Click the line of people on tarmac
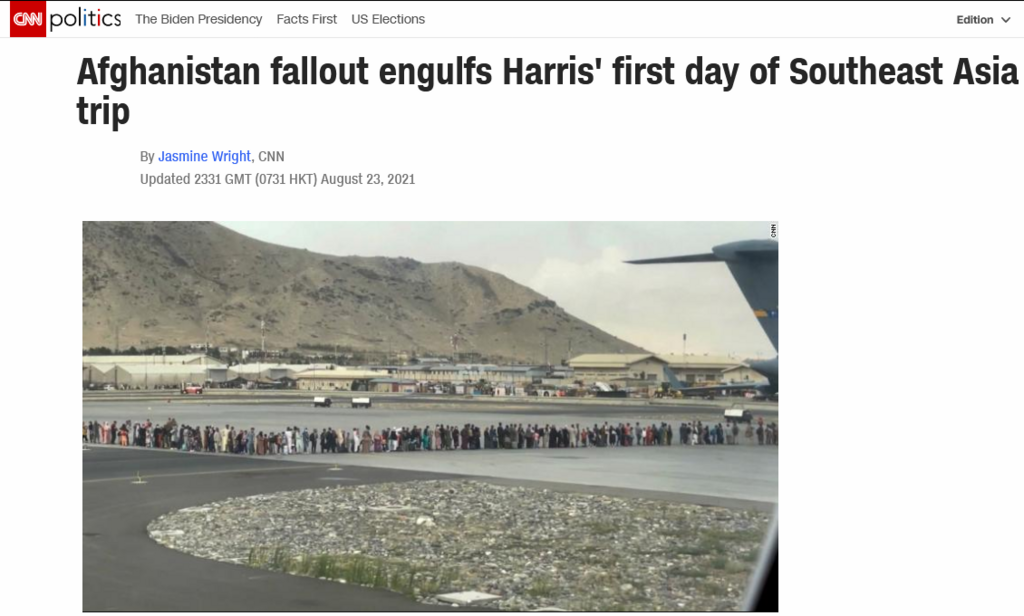 (x=430, y=436)
